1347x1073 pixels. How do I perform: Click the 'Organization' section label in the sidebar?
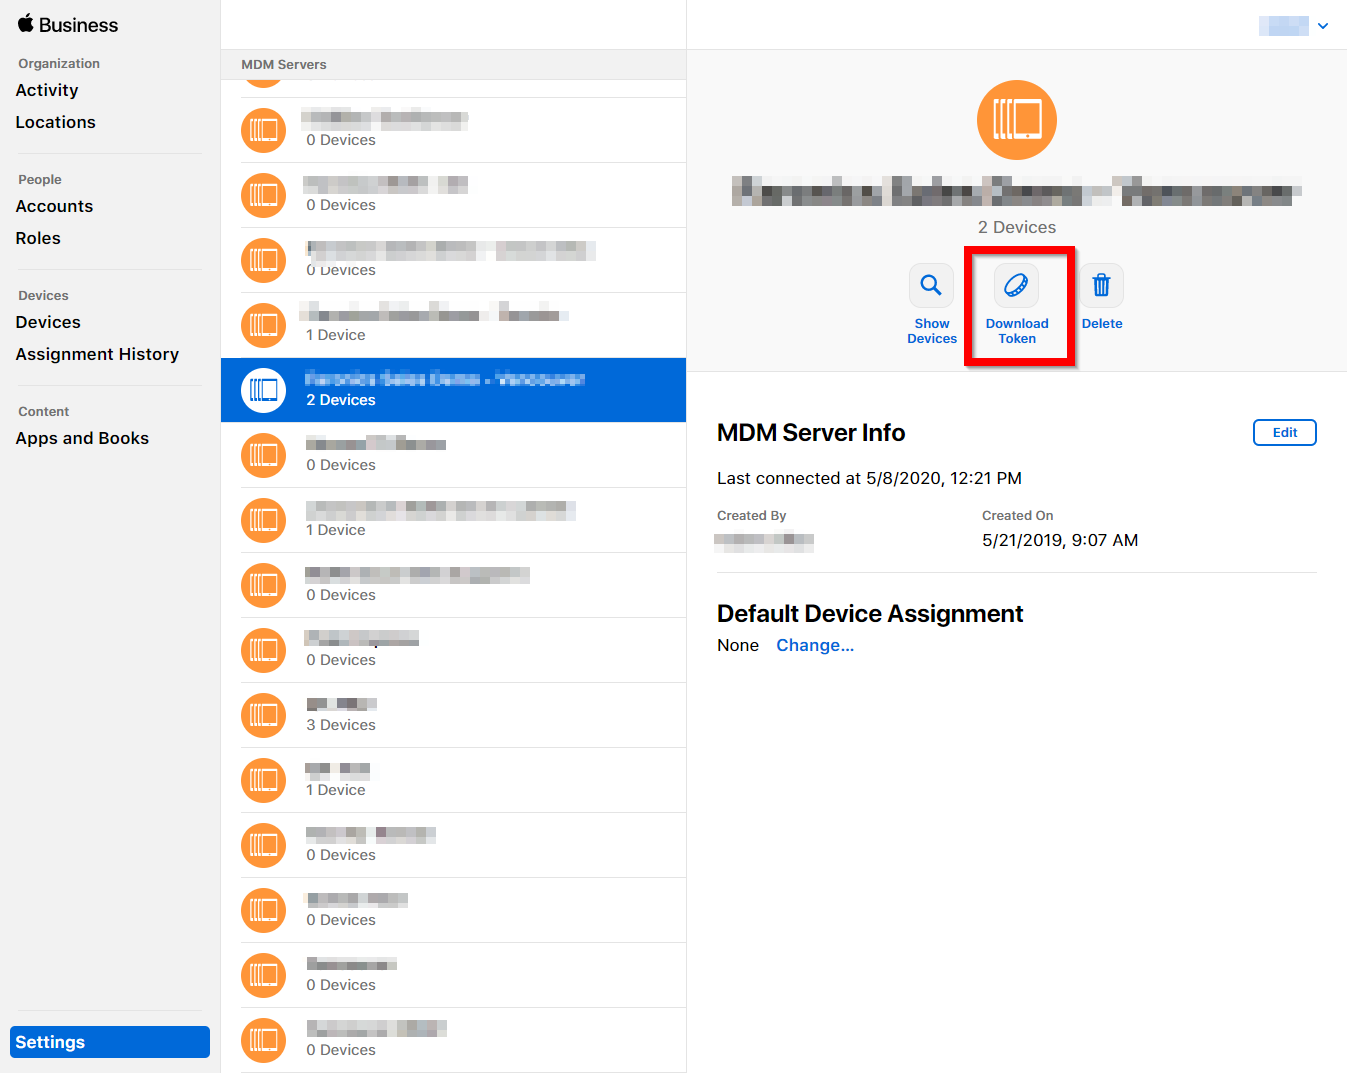tap(59, 63)
